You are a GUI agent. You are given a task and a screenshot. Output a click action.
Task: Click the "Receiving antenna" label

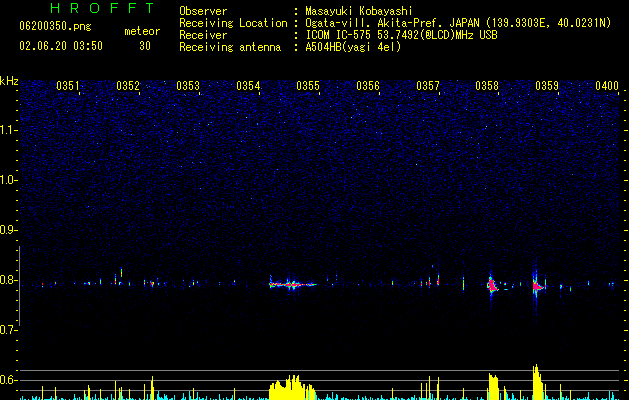230,47
